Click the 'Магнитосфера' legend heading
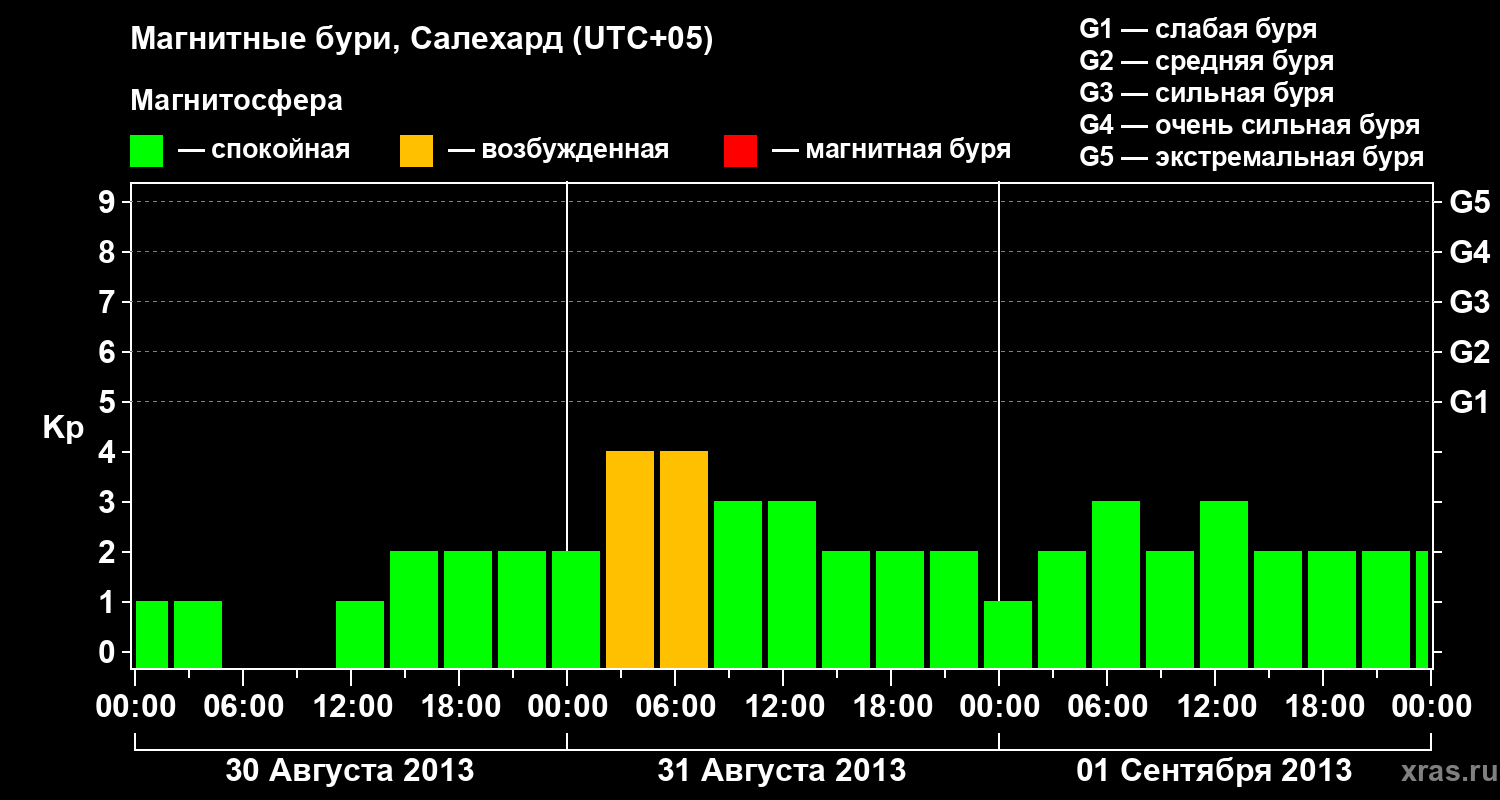 [x=236, y=101]
